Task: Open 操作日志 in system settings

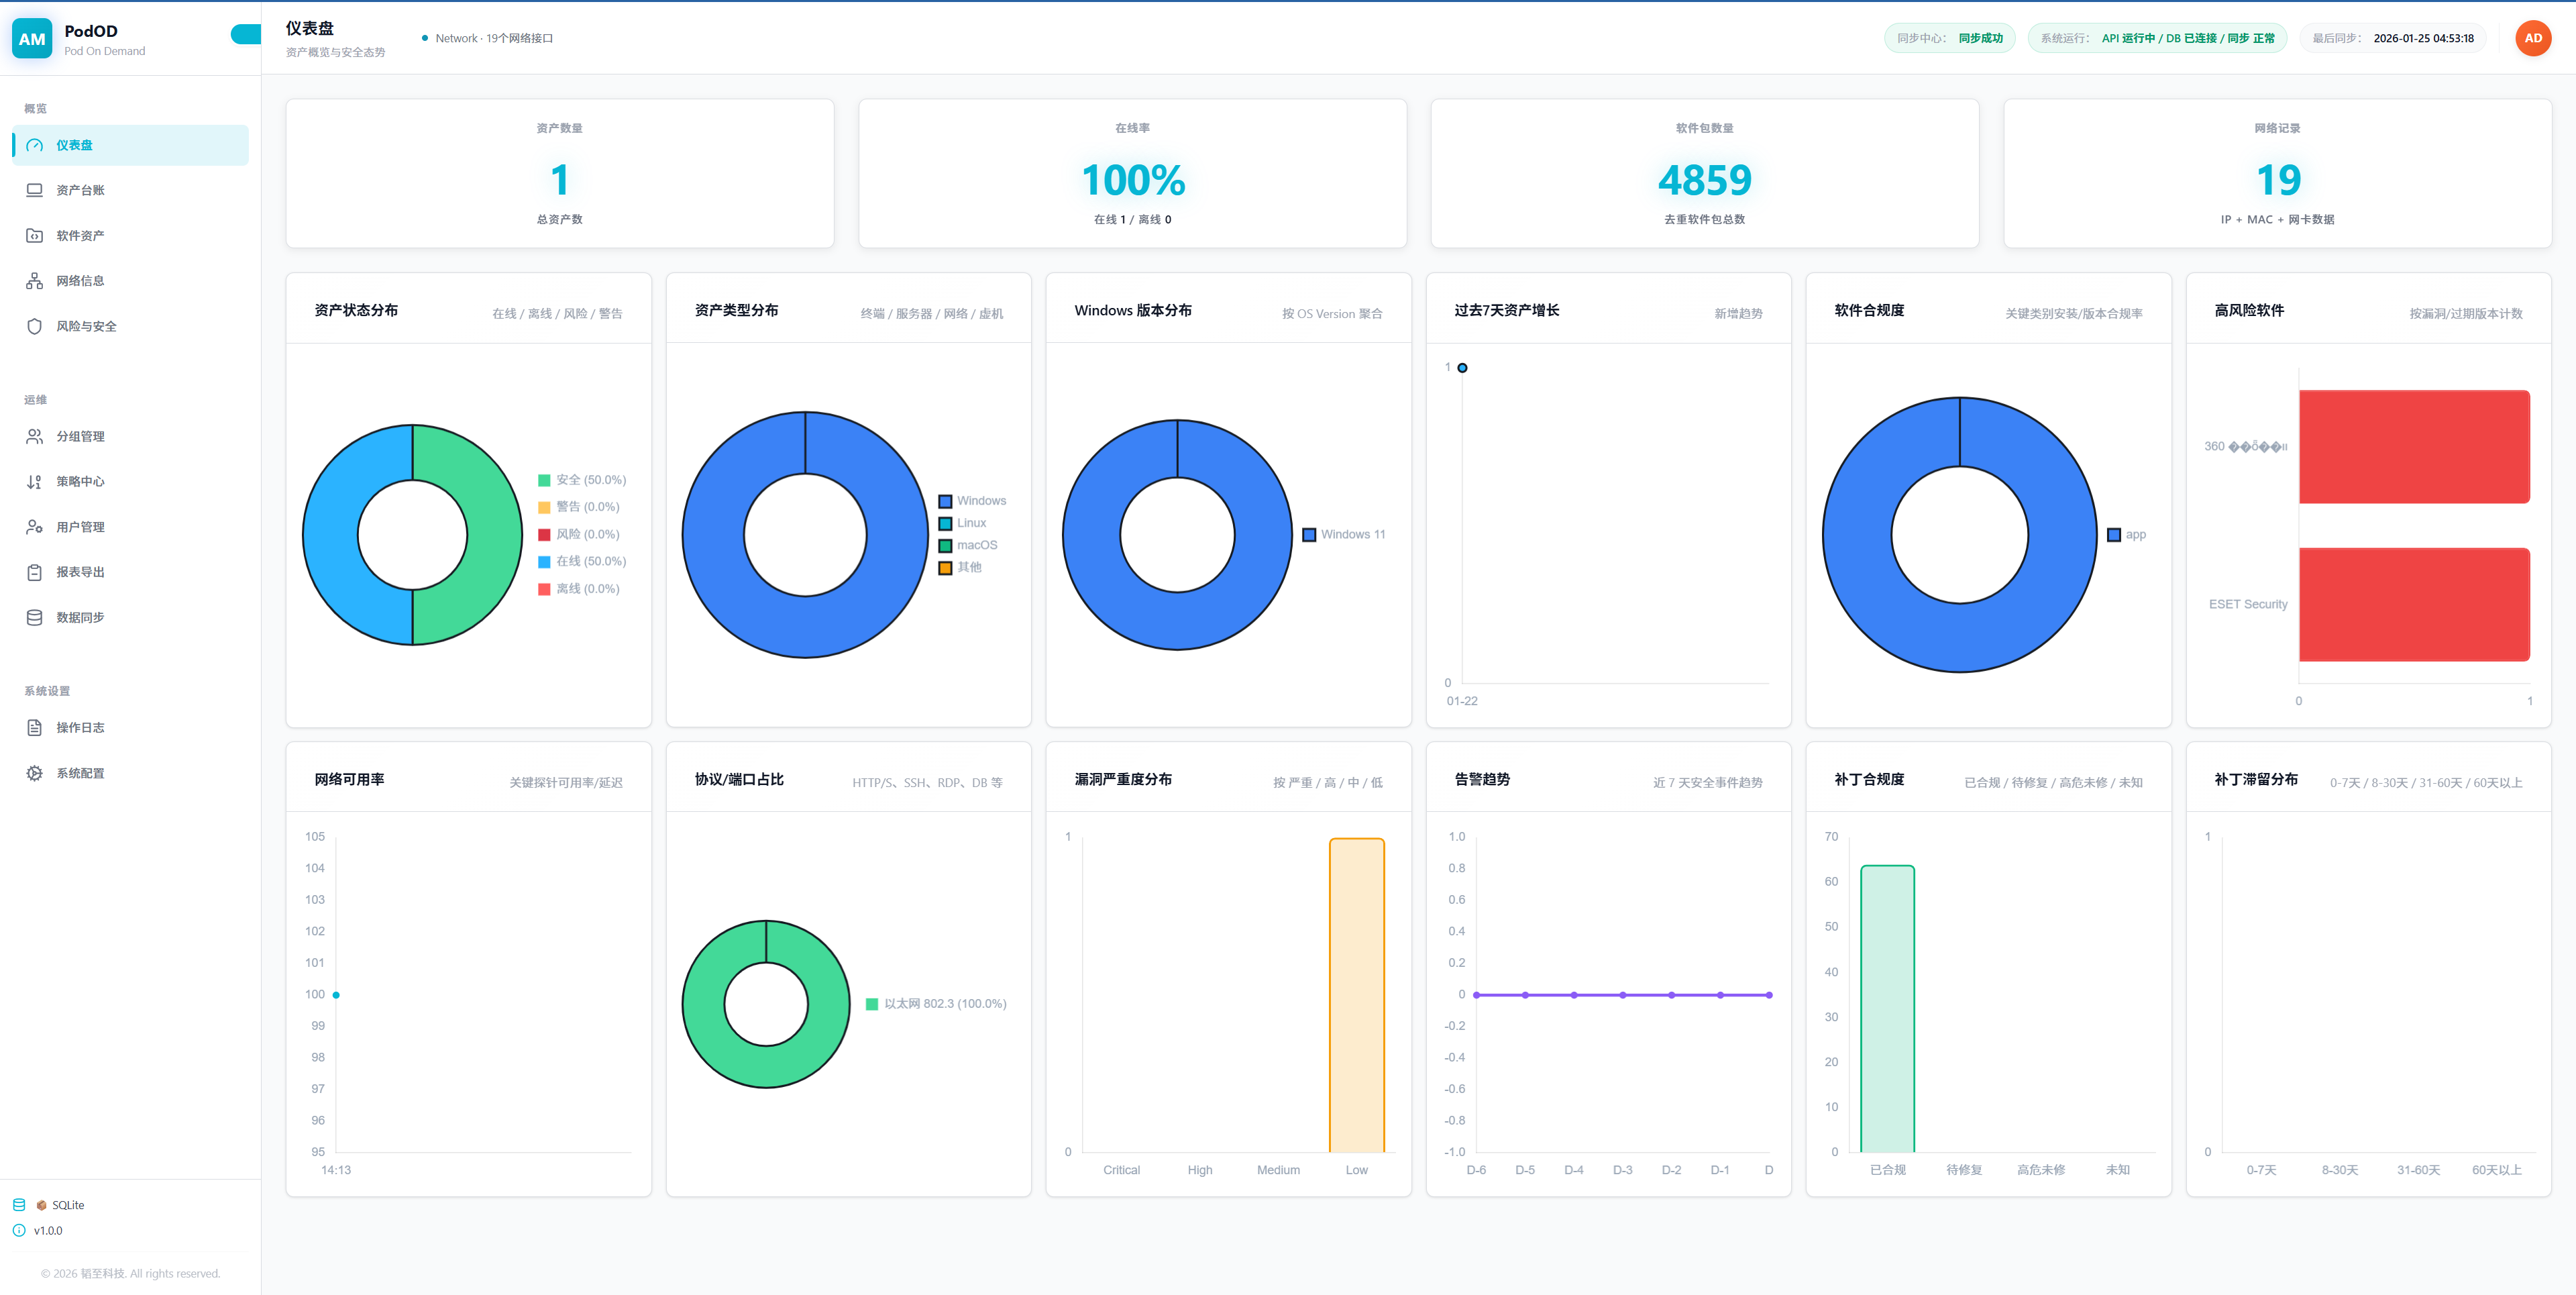Action: [80, 727]
